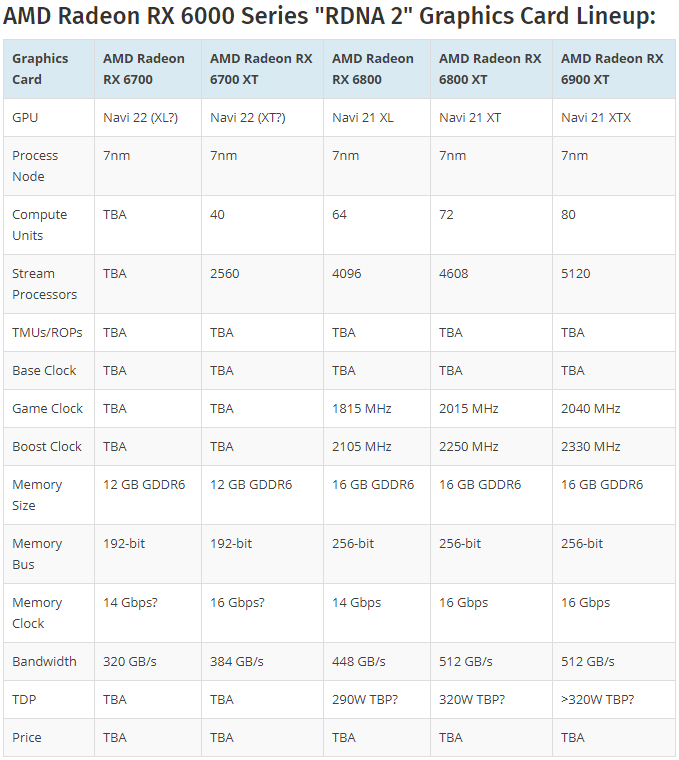Click the RDNA 2 Graphics Card Lineup heading

[329, 16]
